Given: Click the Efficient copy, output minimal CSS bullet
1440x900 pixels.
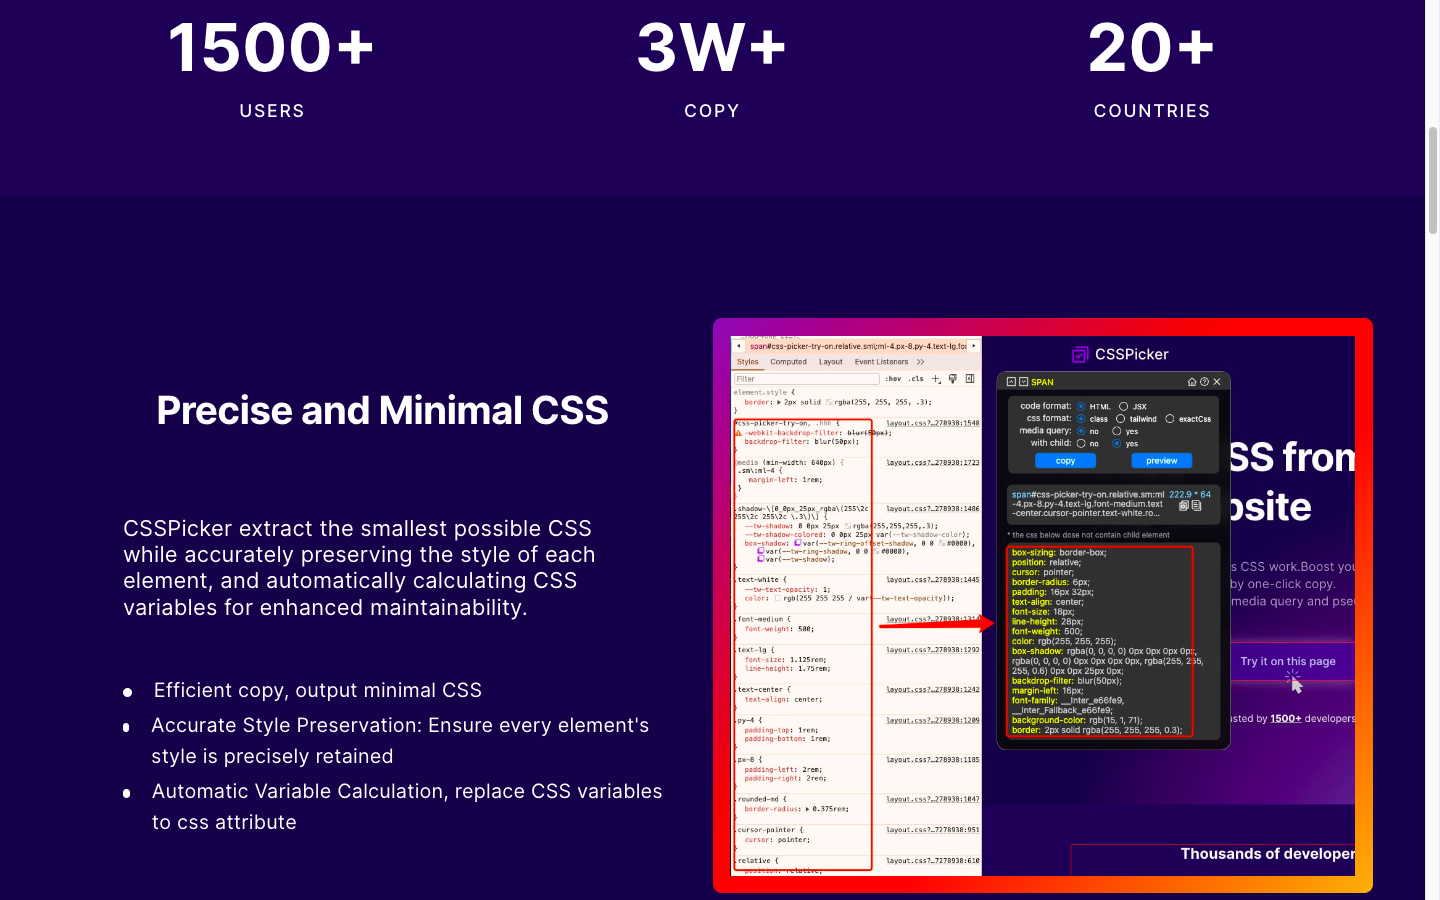Looking at the screenshot, I should [x=317, y=690].
